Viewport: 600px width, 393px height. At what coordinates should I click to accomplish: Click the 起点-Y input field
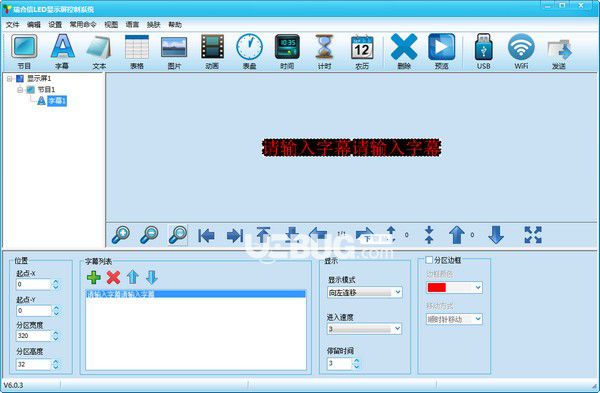pos(34,310)
